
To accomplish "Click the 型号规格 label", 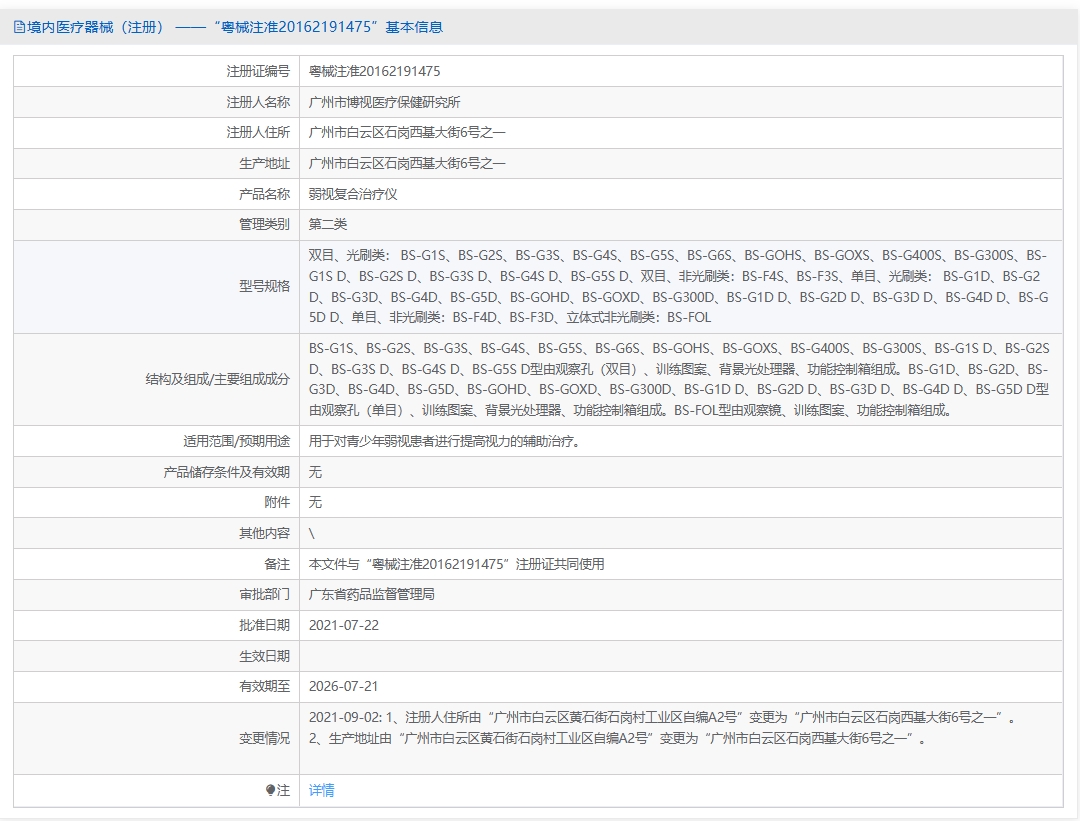I will click(264, 287).
